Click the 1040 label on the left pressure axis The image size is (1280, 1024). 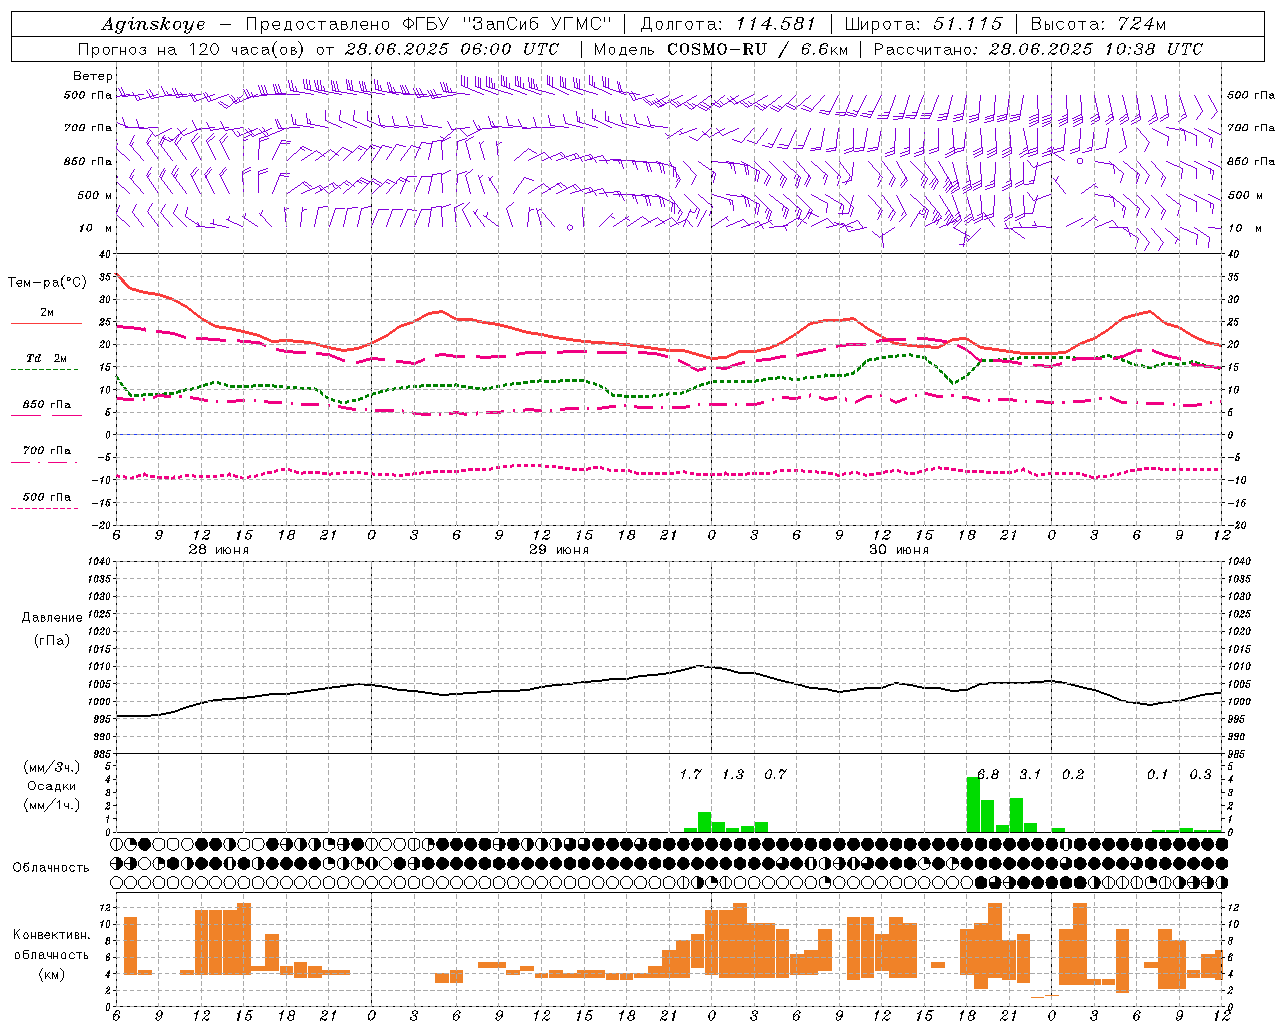(97, 561)
